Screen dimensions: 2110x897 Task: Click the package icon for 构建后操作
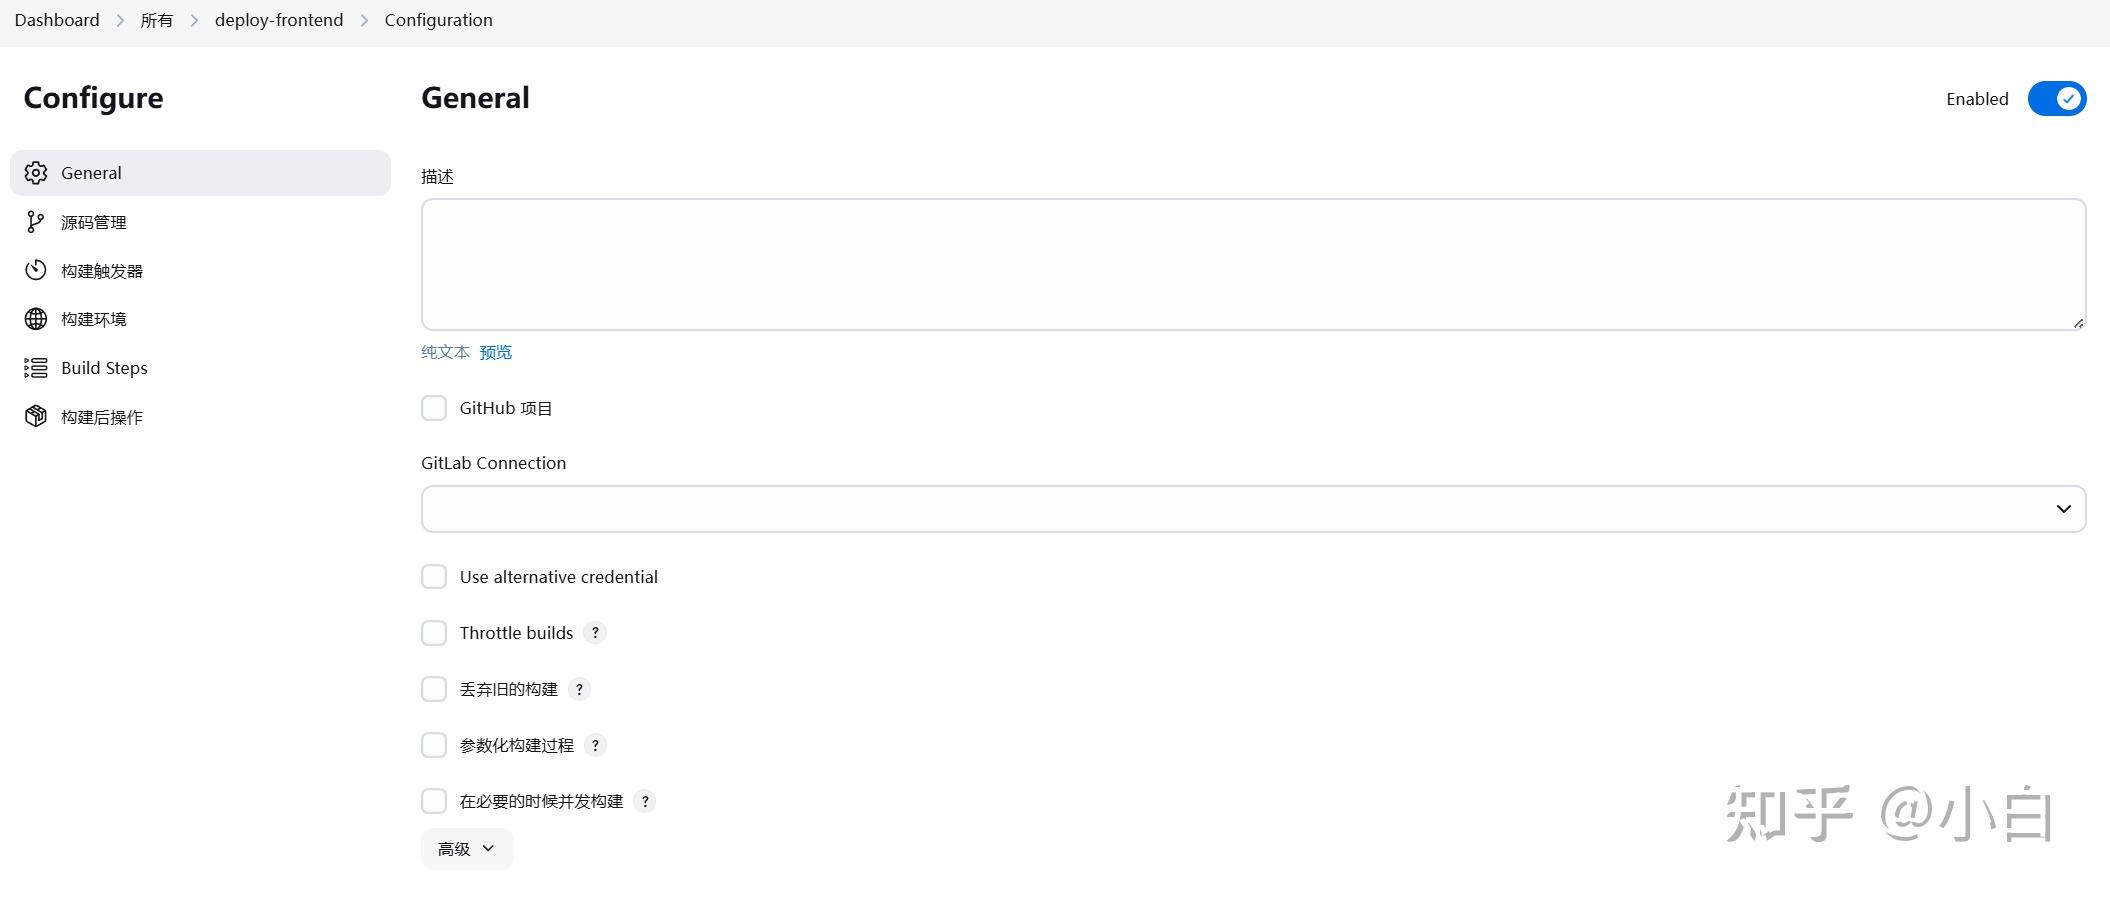(35, 416)
